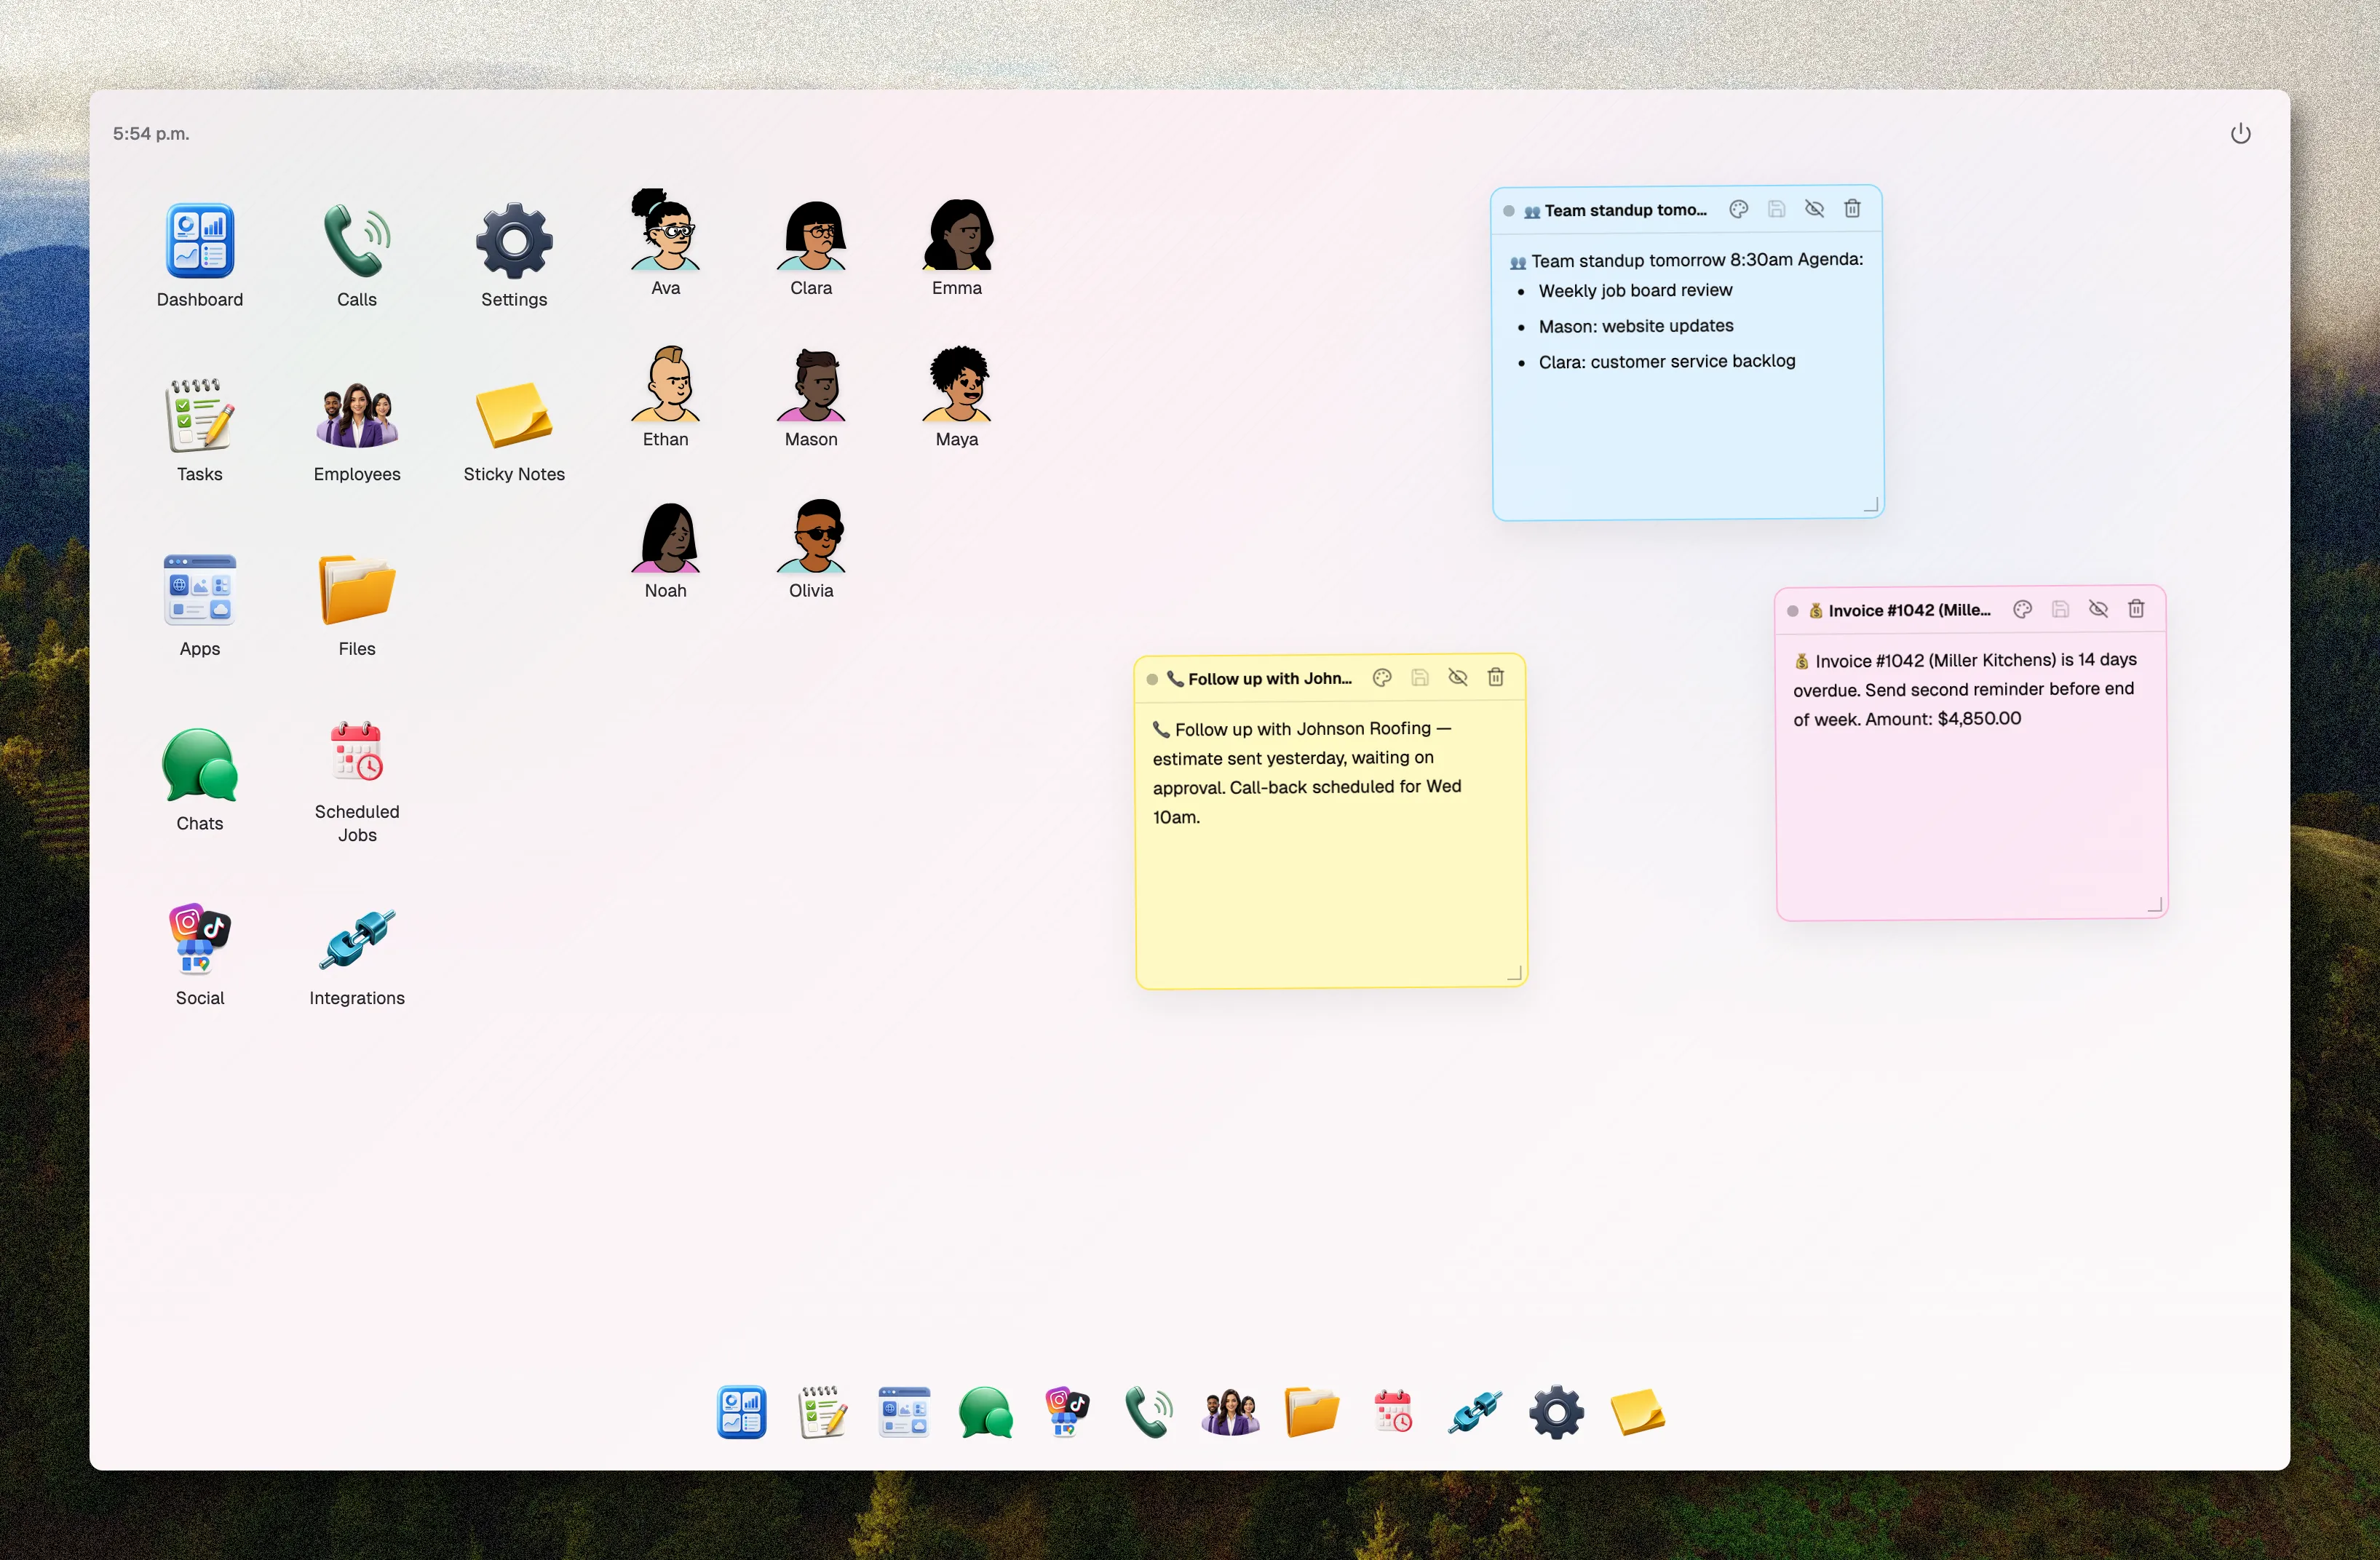Open the Employees desktop icon

tap(357, 416)
